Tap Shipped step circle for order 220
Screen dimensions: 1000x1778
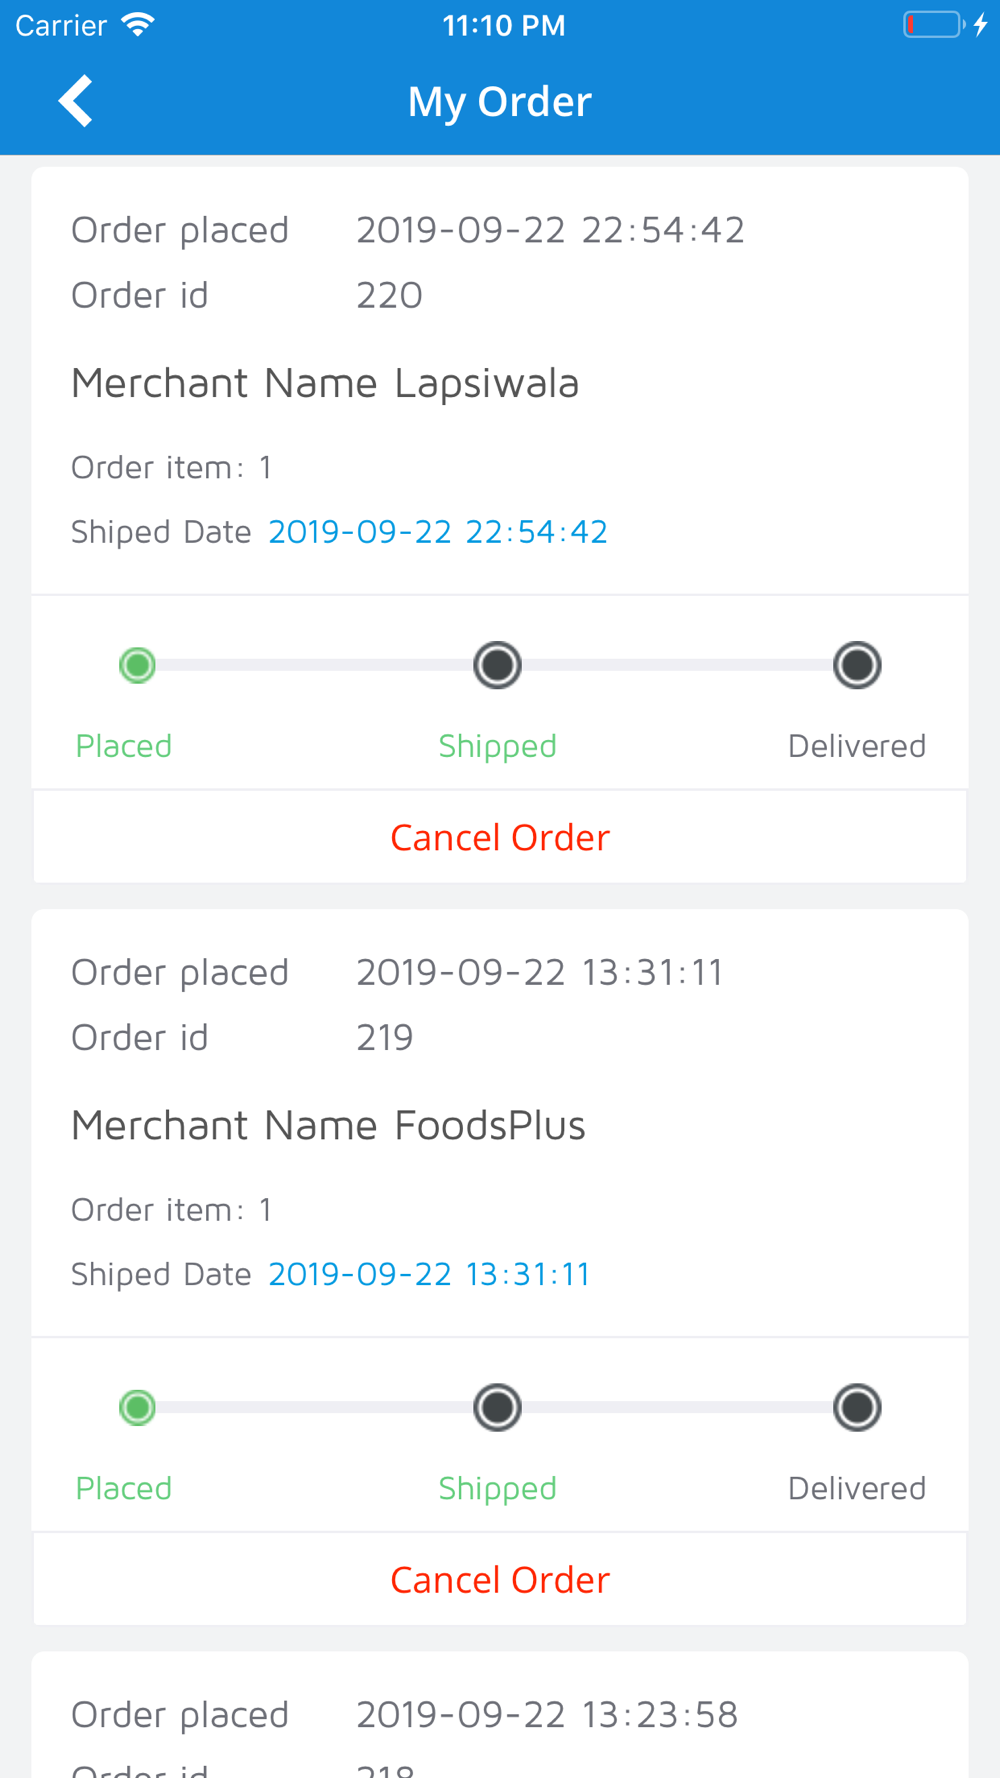point(497,665)
